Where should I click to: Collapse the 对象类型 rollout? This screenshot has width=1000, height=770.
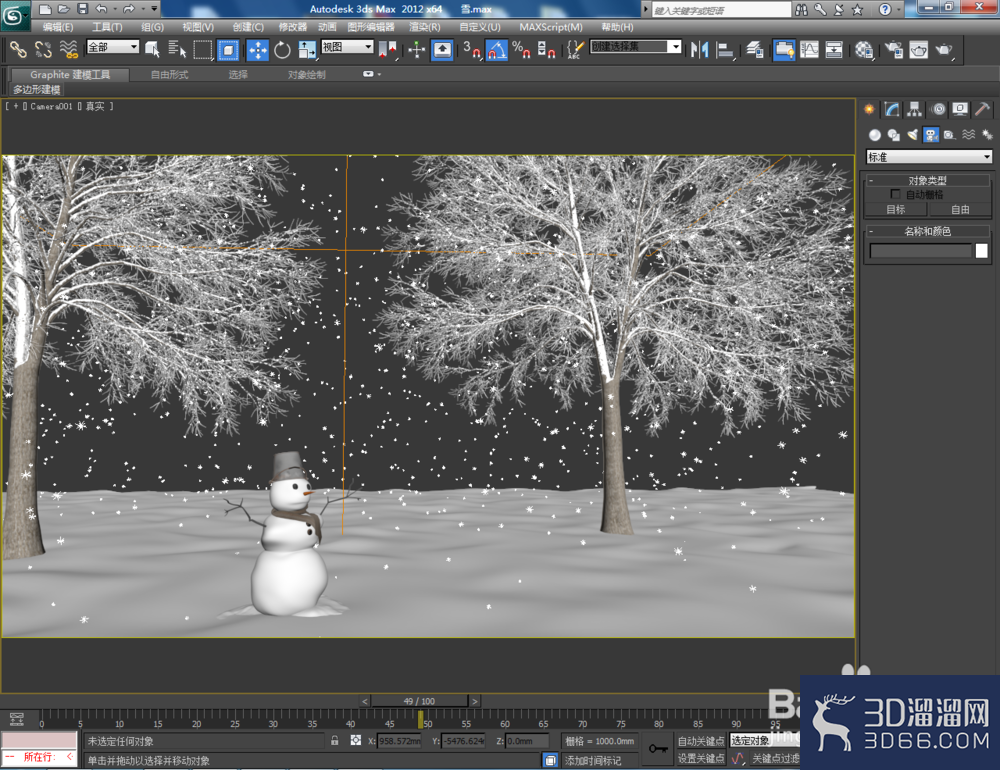[x=928, y=181]
